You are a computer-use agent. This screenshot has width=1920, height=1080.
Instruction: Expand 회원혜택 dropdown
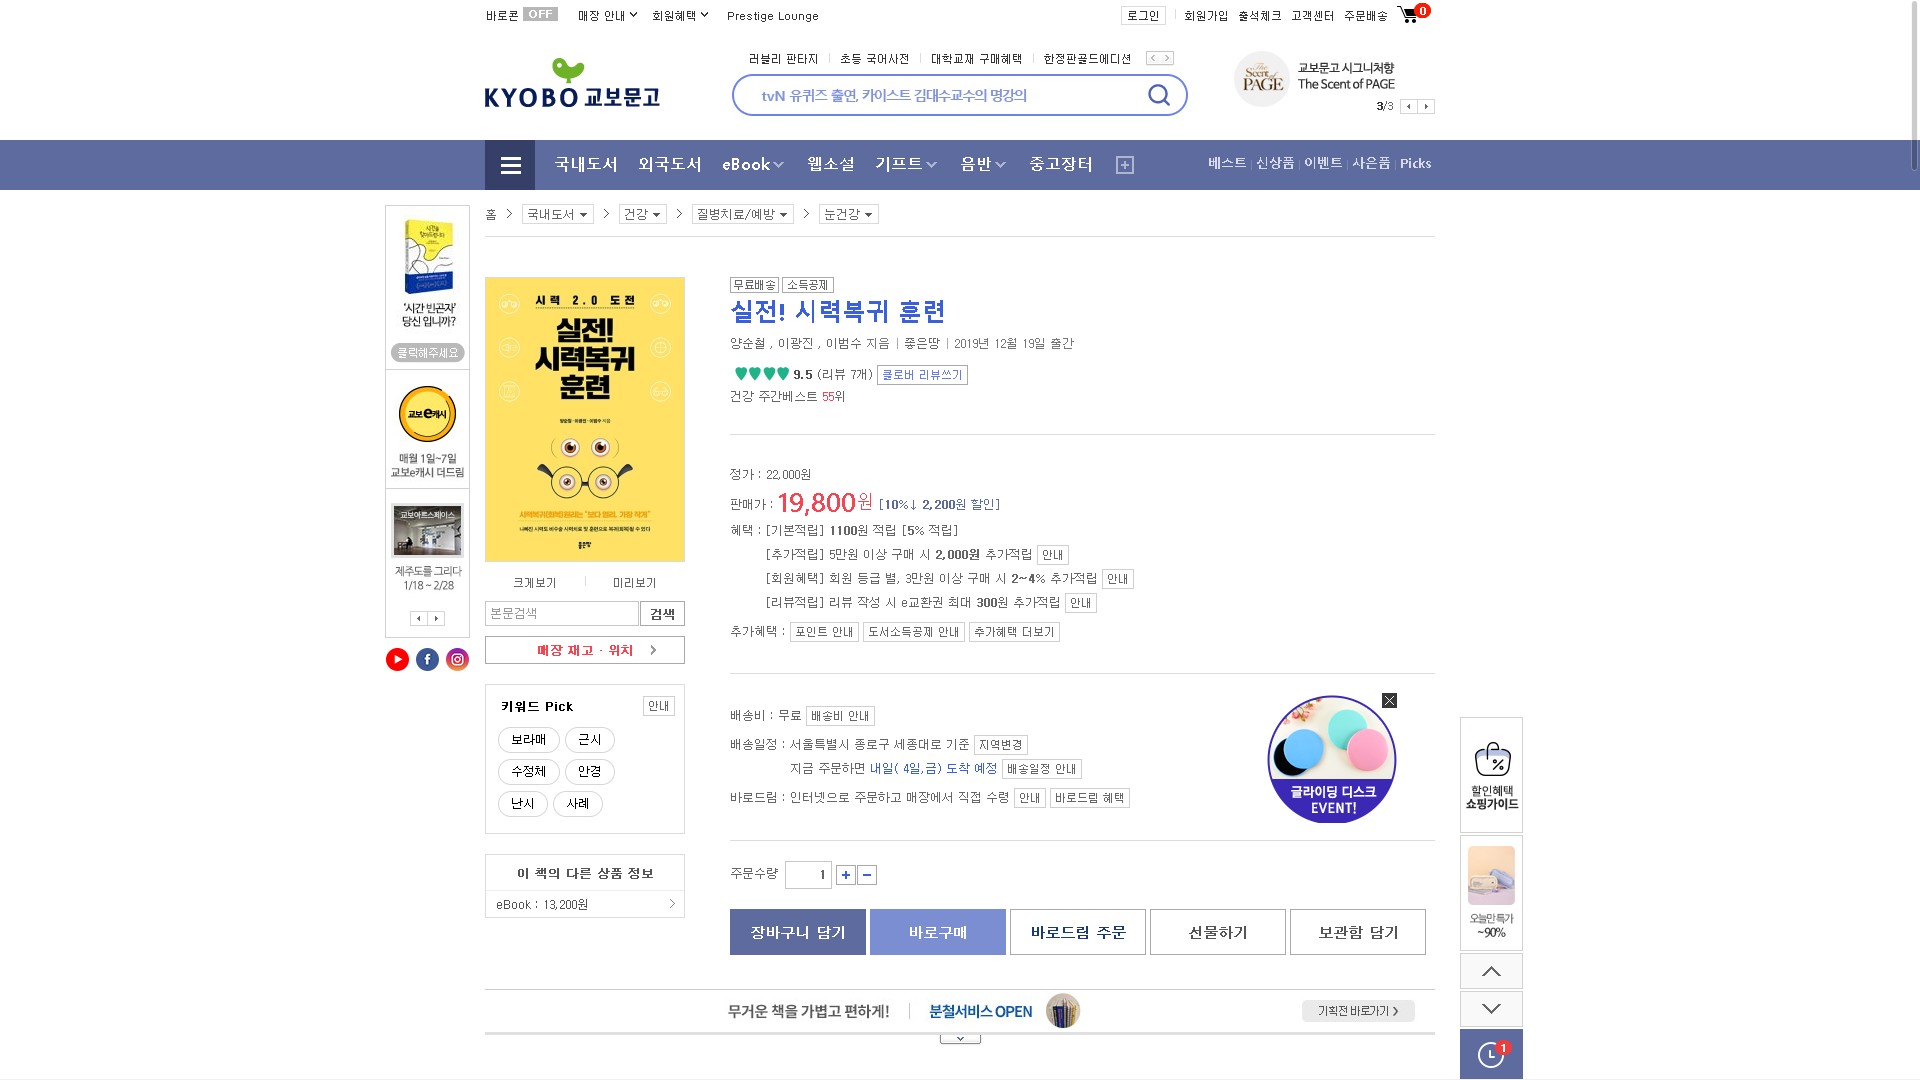(x=680, y=15)
